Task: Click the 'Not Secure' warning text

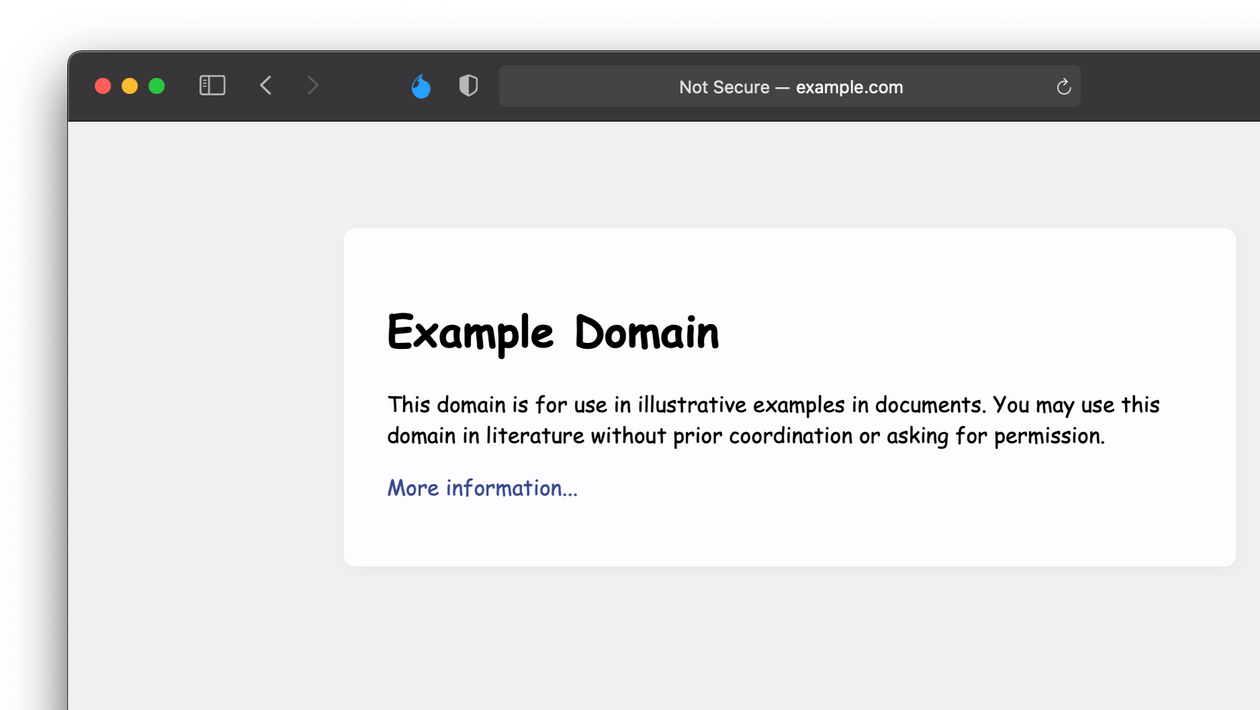Action: coord(724,87)
